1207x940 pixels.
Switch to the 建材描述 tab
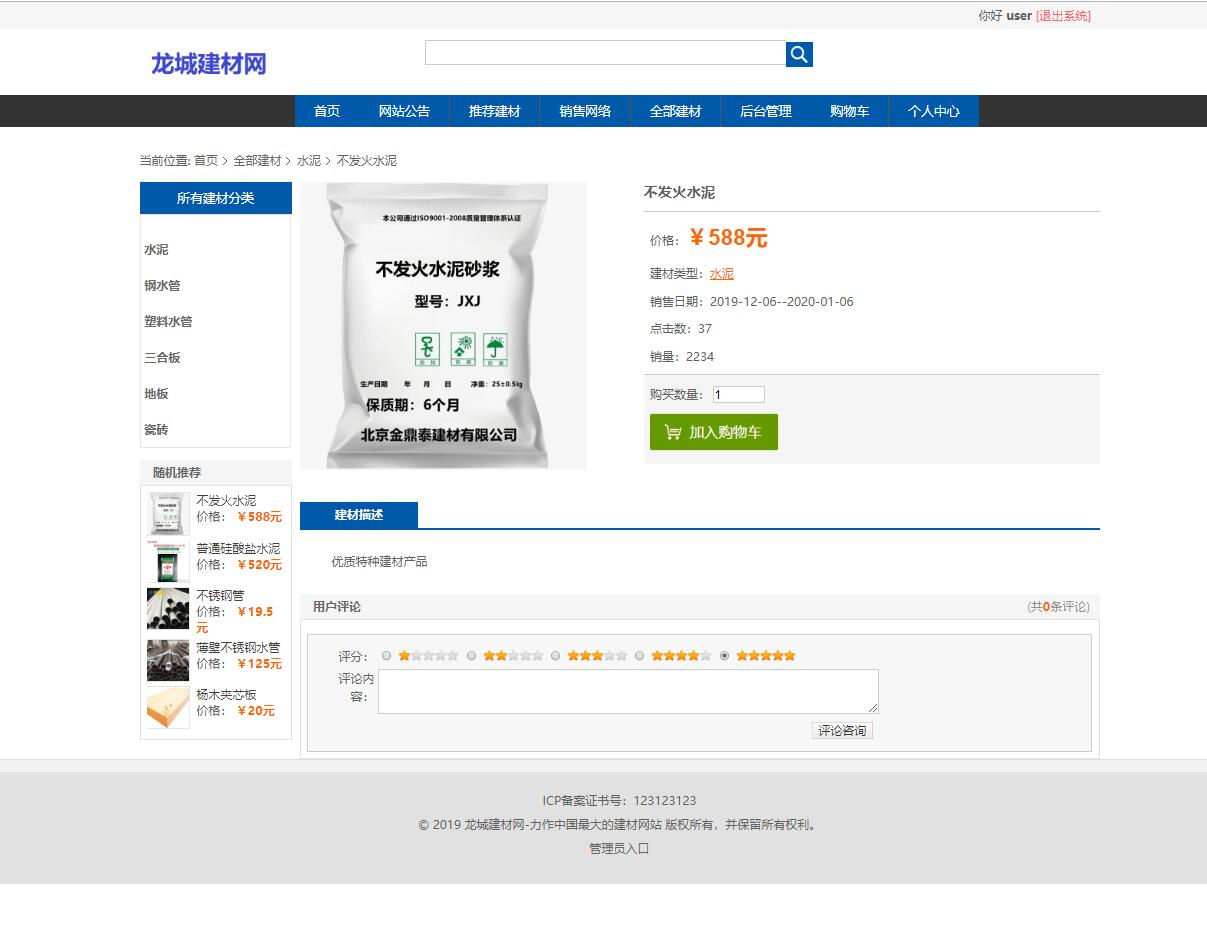point(360,515)
